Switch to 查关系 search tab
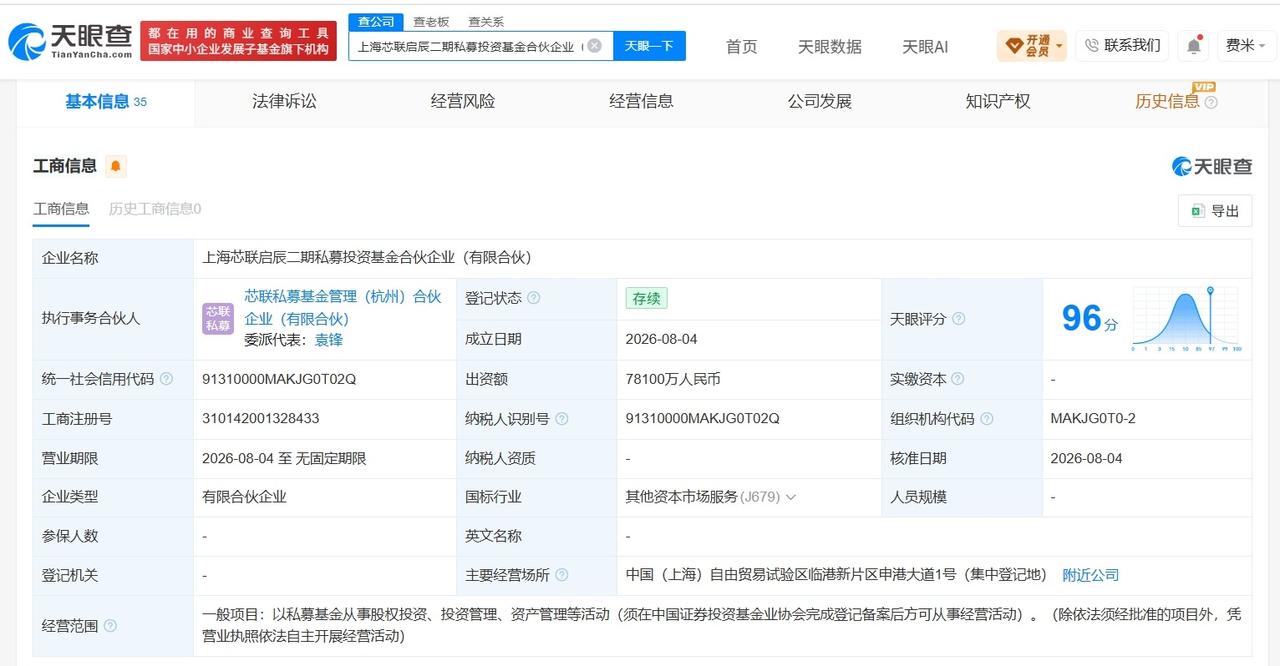 [x=486, y=21]
